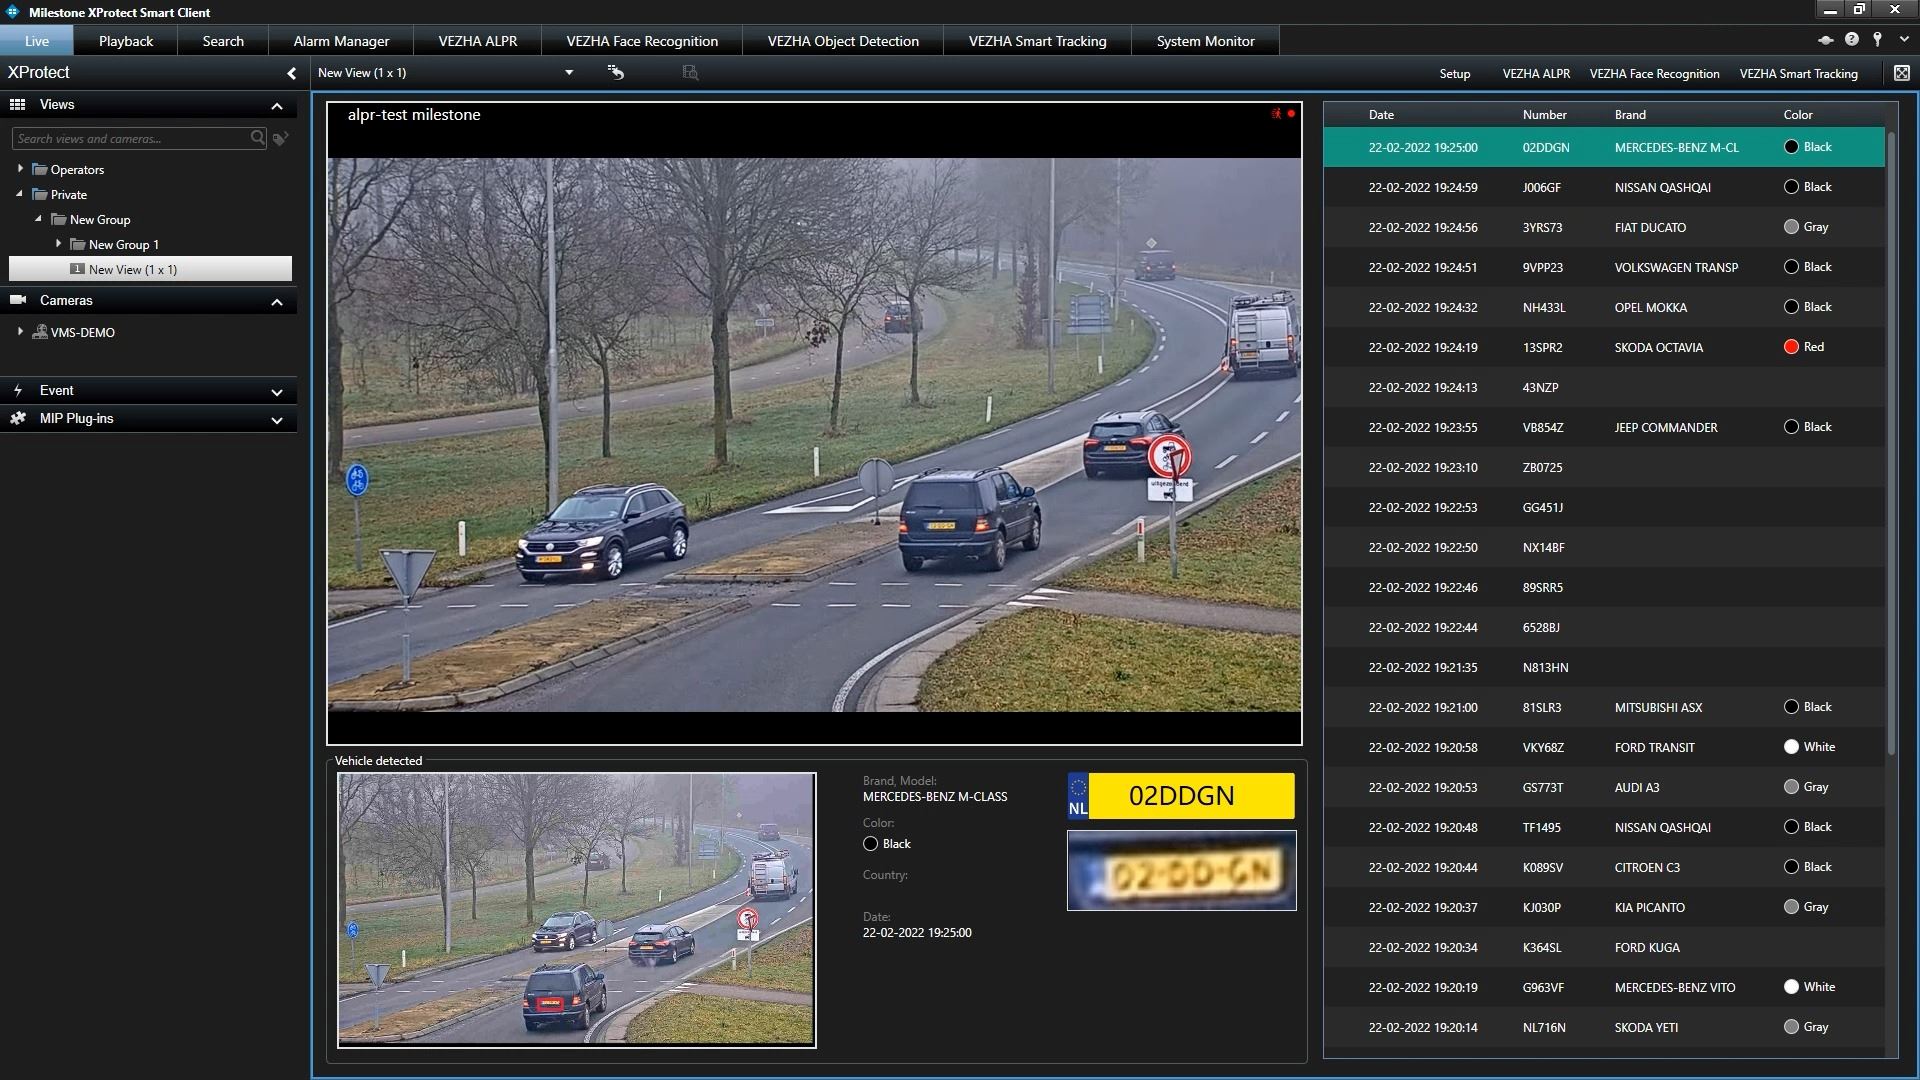Image resolution: width=1920 pixels, height=1080 pixels.
Task: Click the Private folder icon
Action: [x=40, y=194]
